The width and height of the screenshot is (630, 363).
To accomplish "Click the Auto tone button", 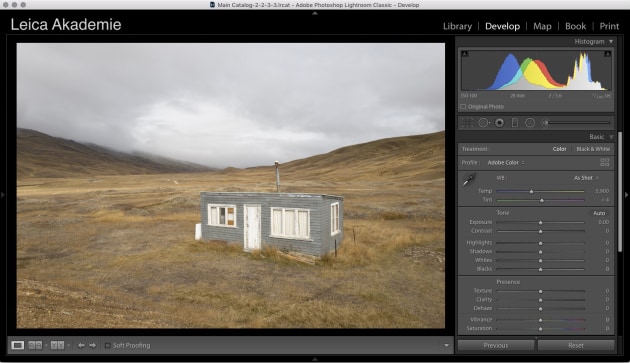I will pyautogui.click(x=599, y=213).
